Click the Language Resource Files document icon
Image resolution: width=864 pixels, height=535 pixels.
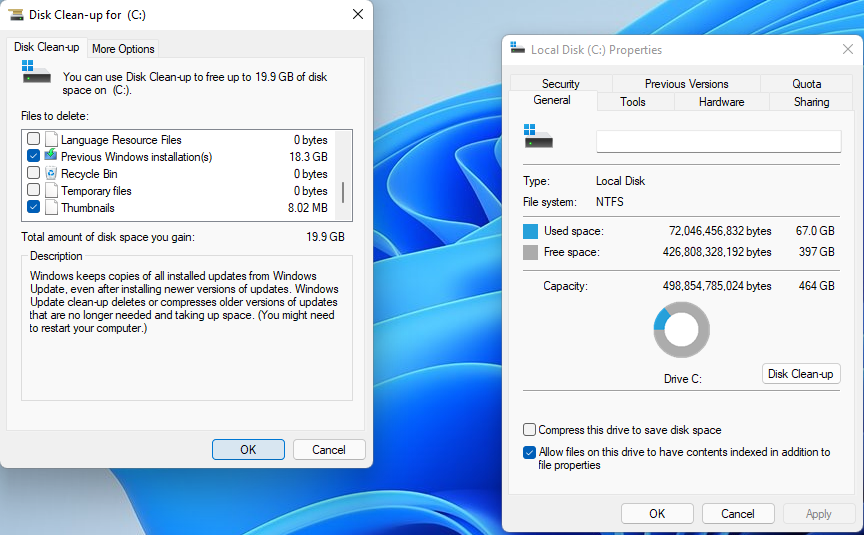tap(51, 139)
